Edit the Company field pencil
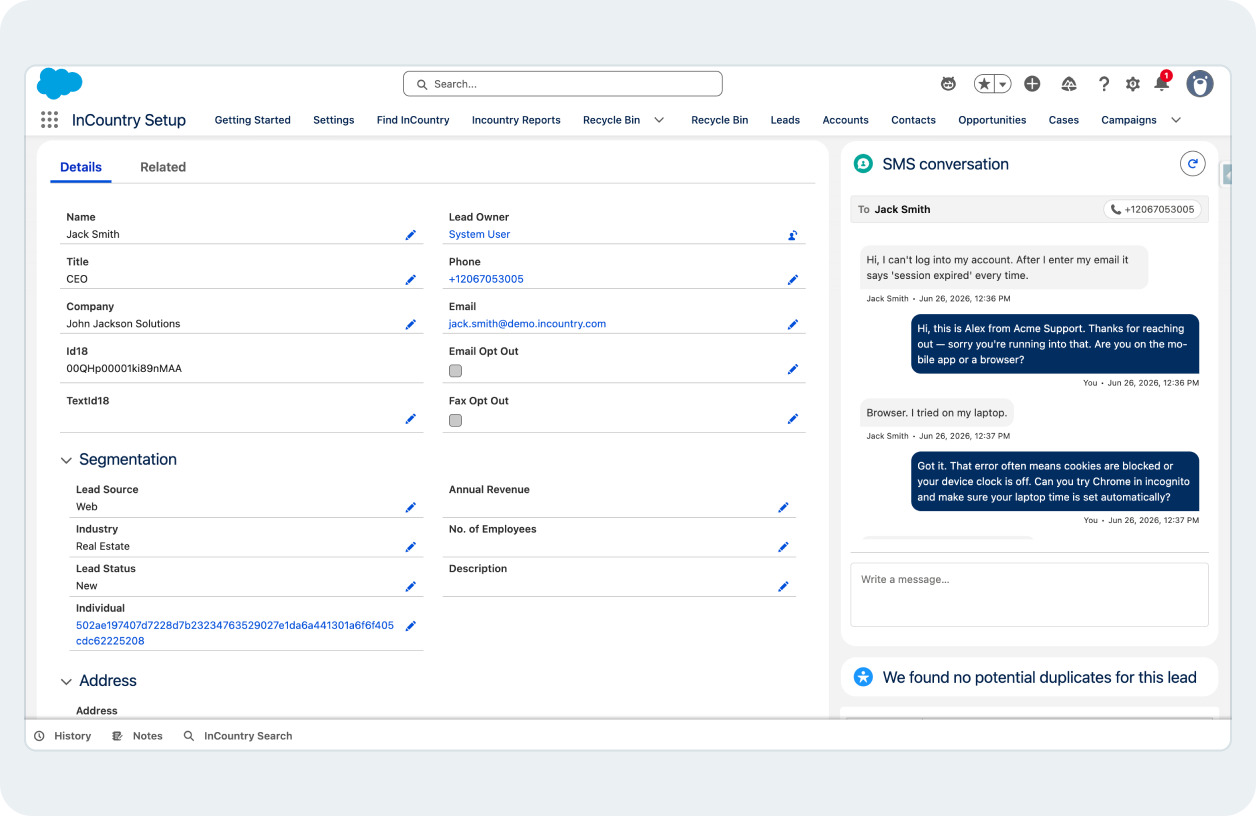Viewport: 1256px width, 816px height. pyautogui.click(x=410, y=325)
